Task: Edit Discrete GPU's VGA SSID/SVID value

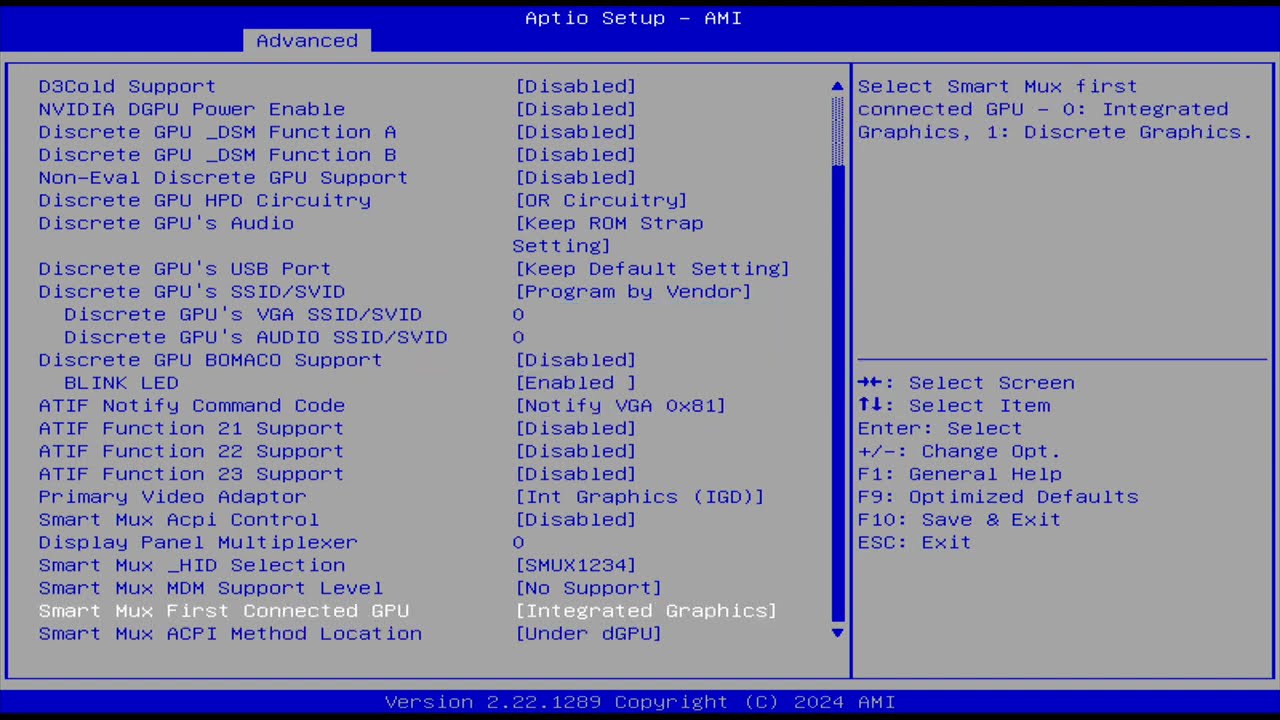Action: 518,314
